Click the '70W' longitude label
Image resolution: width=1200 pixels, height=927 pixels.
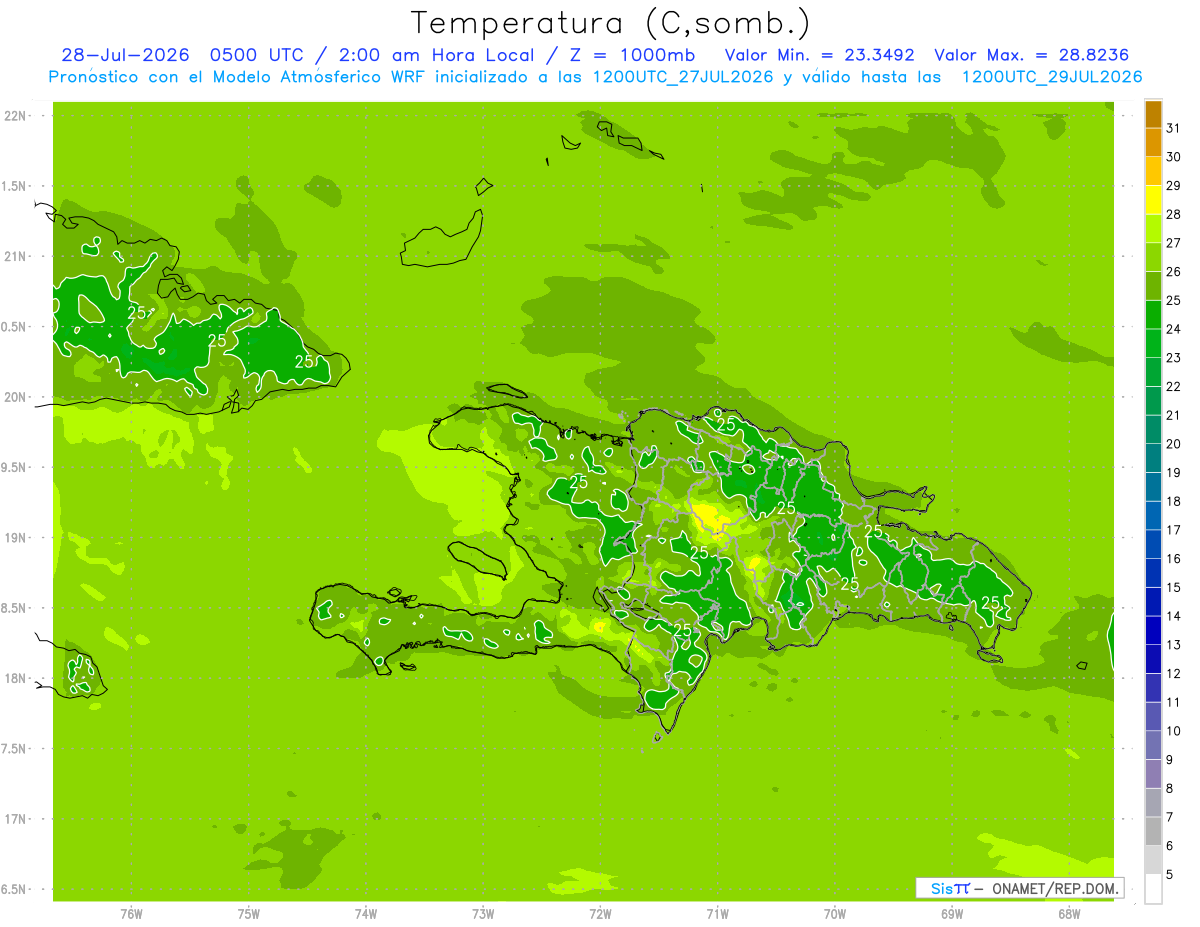point(835,913)
